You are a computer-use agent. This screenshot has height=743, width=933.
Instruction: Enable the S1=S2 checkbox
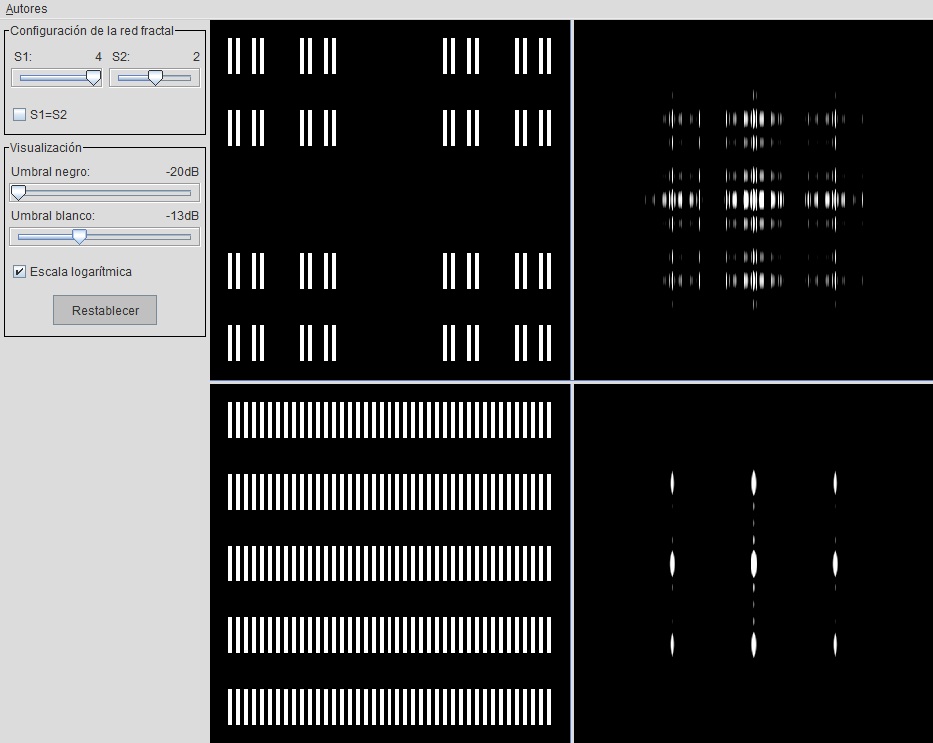coord(20,115)
